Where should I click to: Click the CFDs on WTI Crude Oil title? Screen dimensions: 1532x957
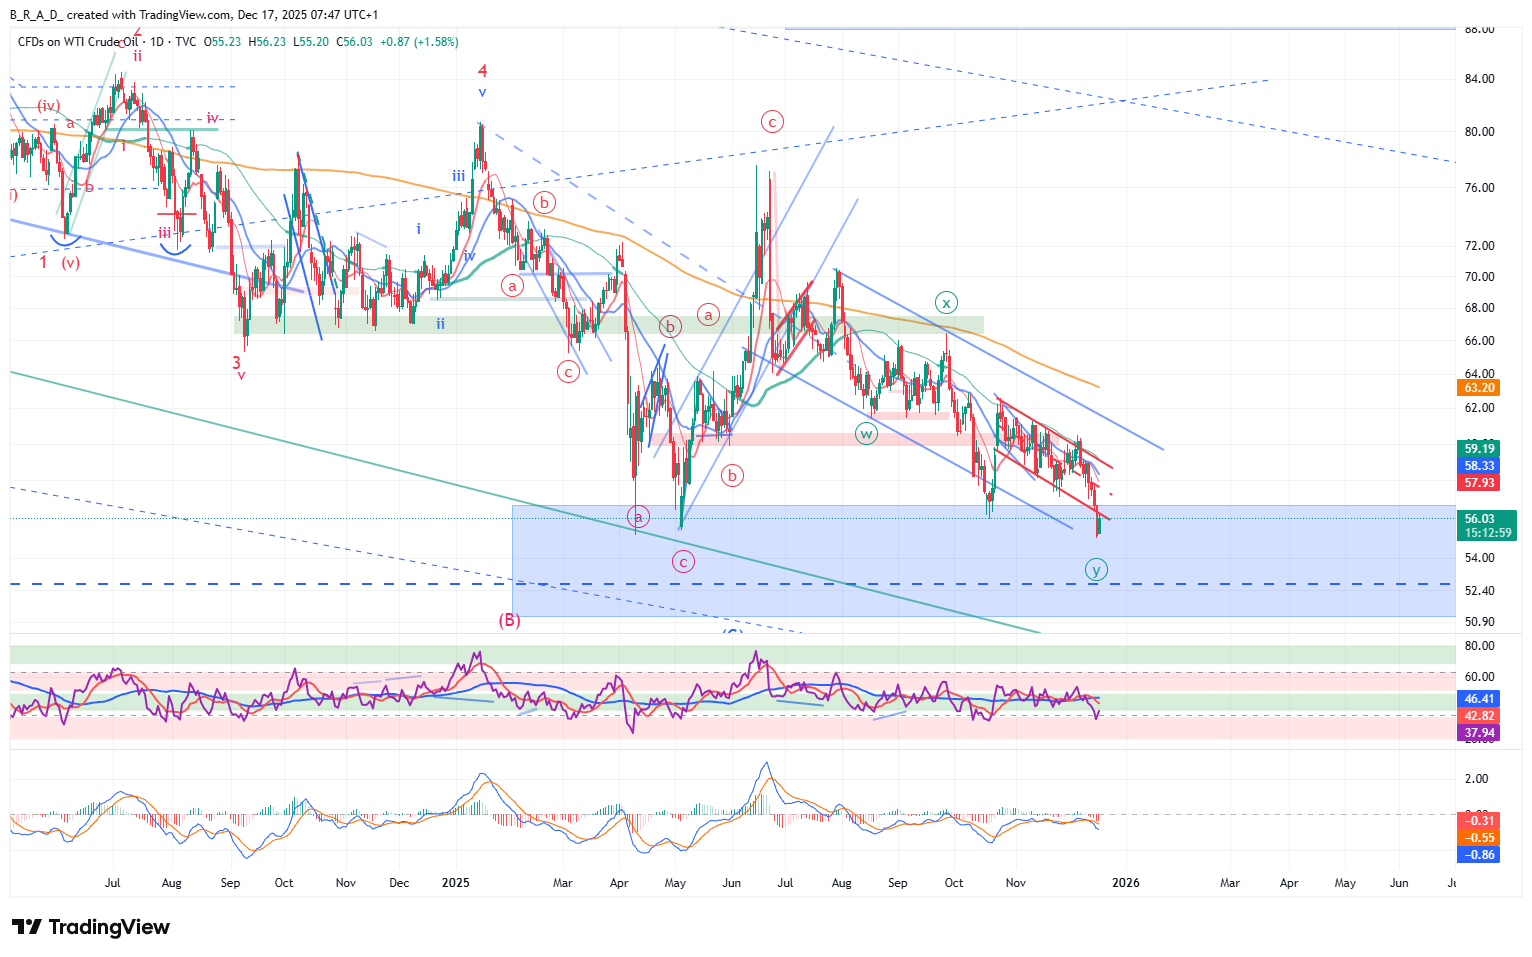point(78,42)
